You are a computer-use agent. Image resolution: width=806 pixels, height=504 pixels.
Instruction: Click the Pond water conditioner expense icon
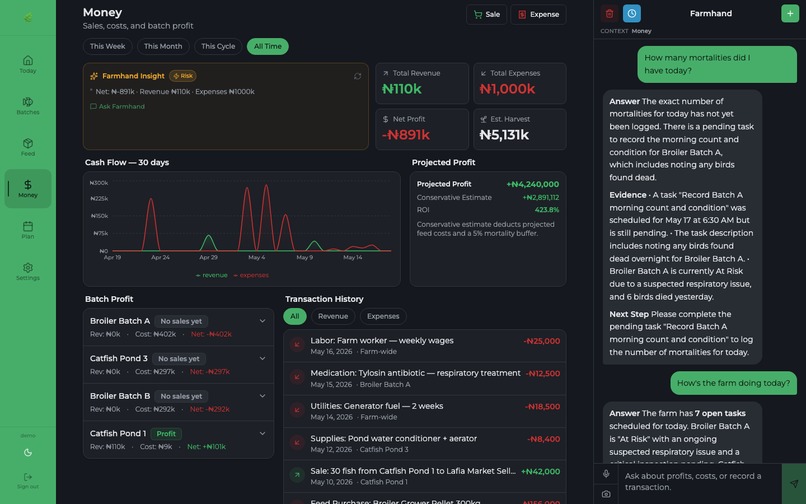point(297,443)
